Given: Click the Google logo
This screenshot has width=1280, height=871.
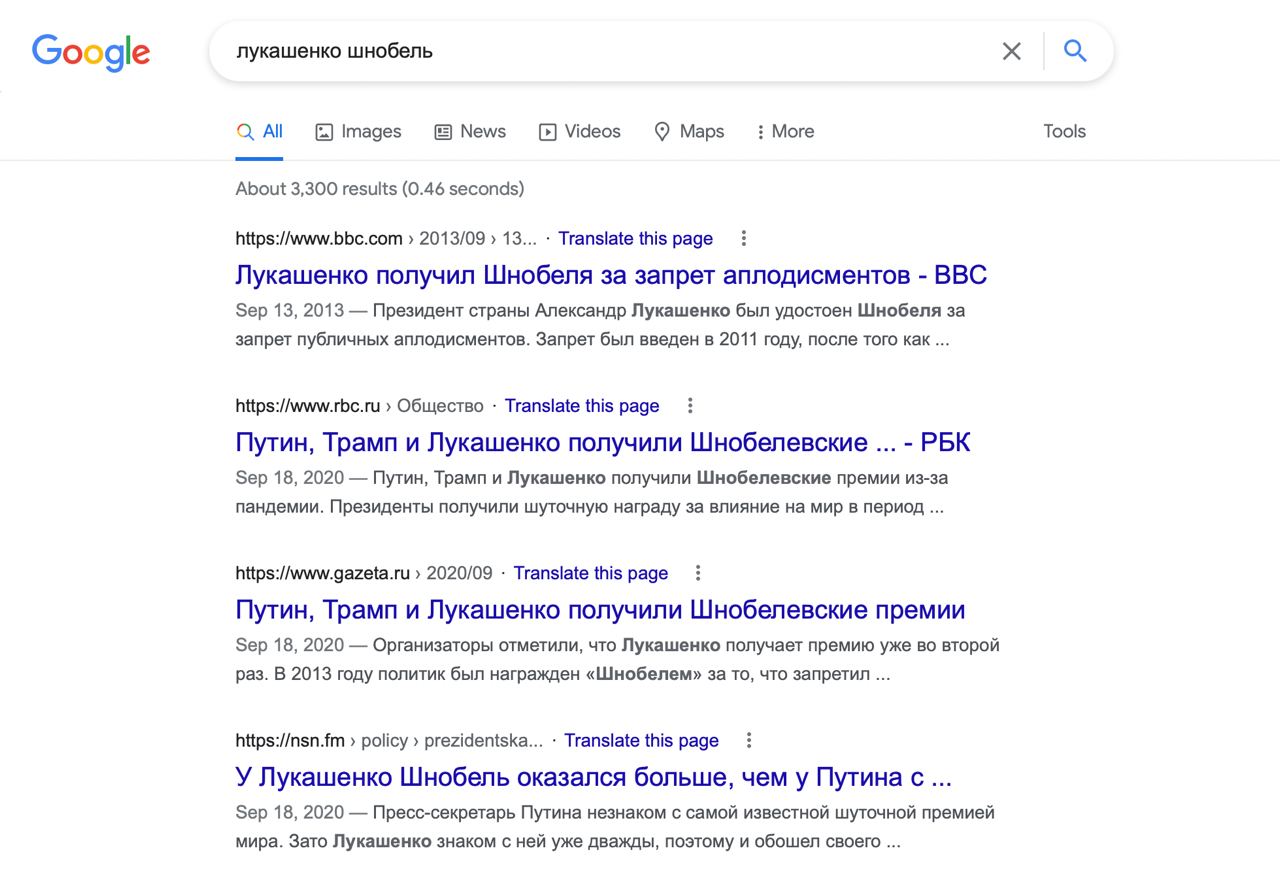Looking at the screenshot, I should tap(91, 52).
